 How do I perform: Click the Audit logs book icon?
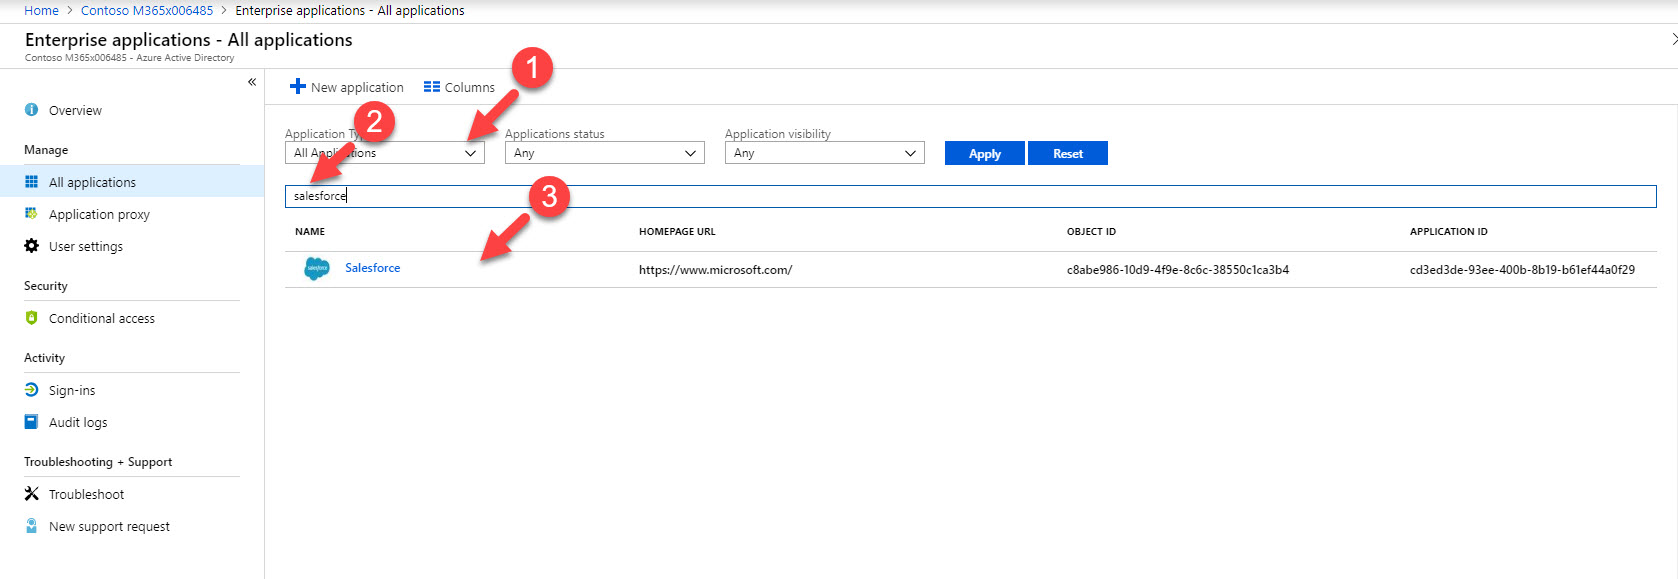coord(31,422)
